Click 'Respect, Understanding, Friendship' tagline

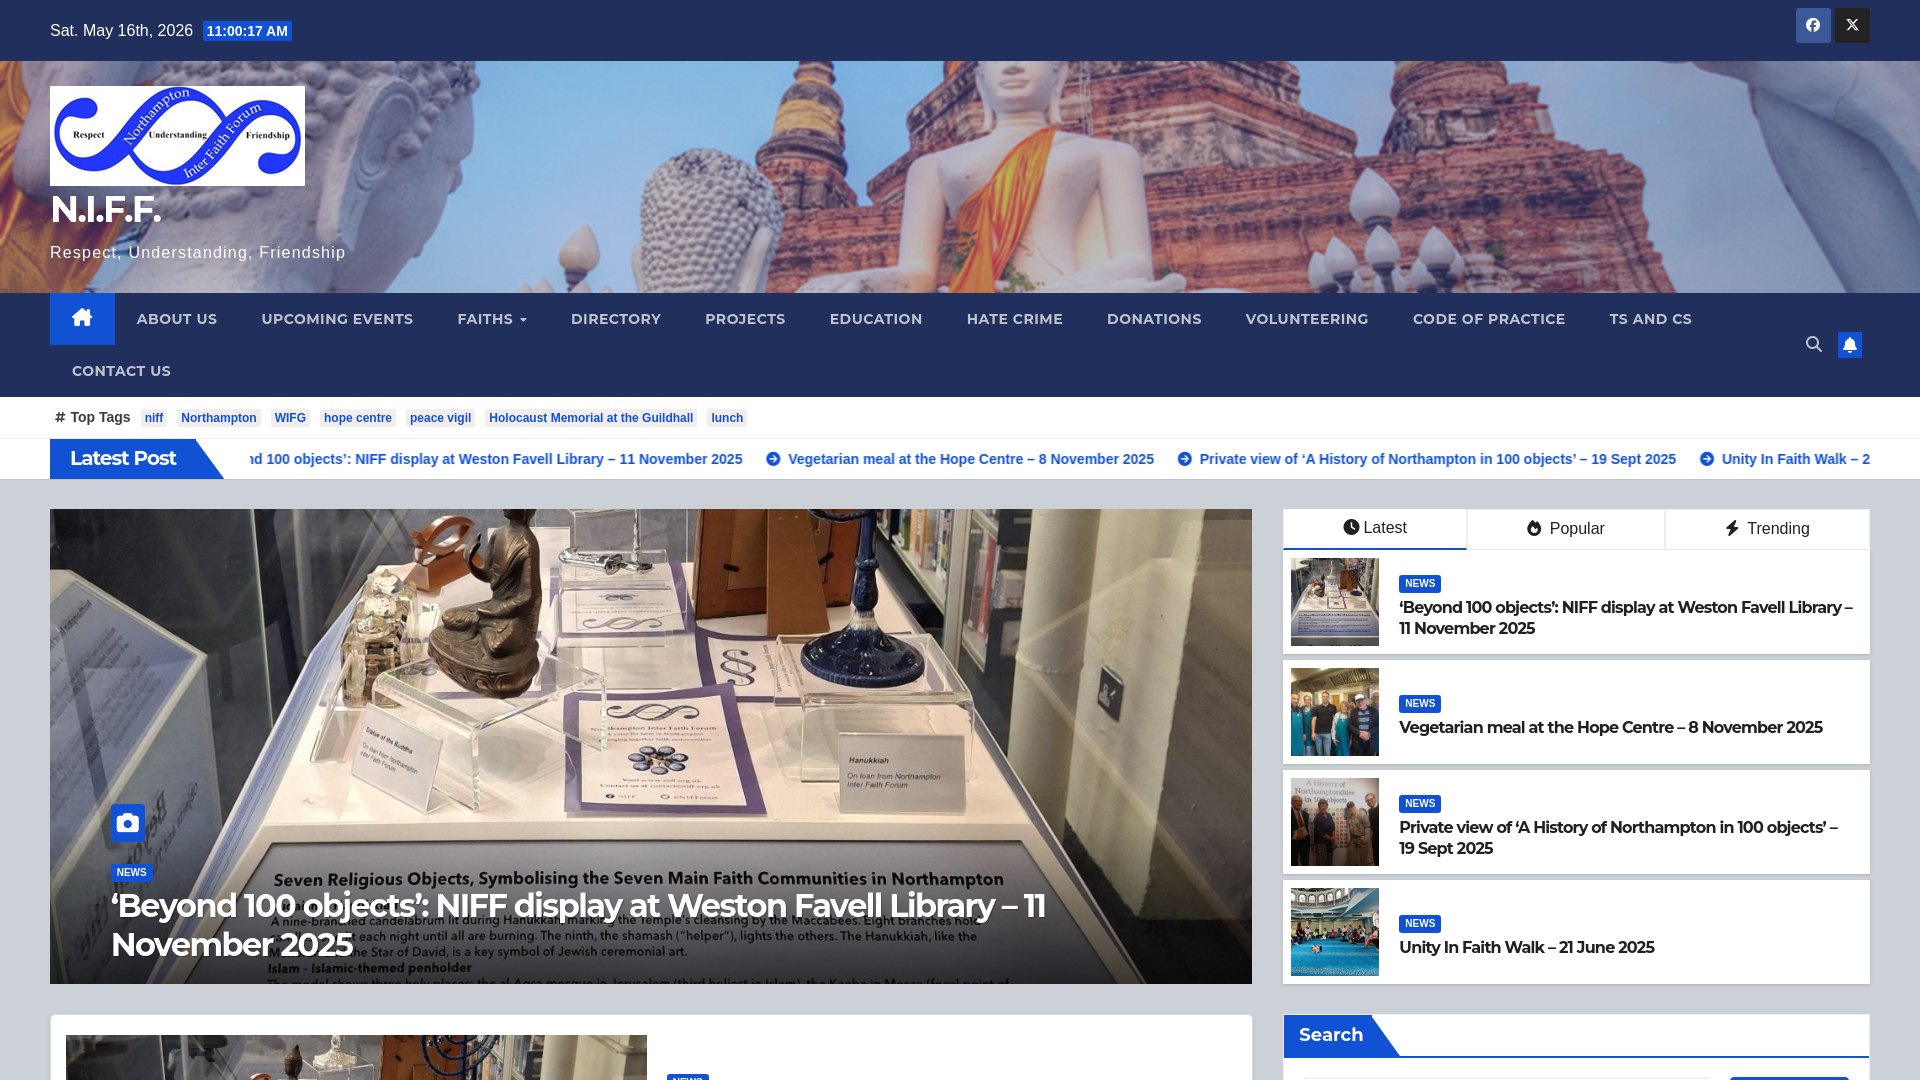pos(198,253)
